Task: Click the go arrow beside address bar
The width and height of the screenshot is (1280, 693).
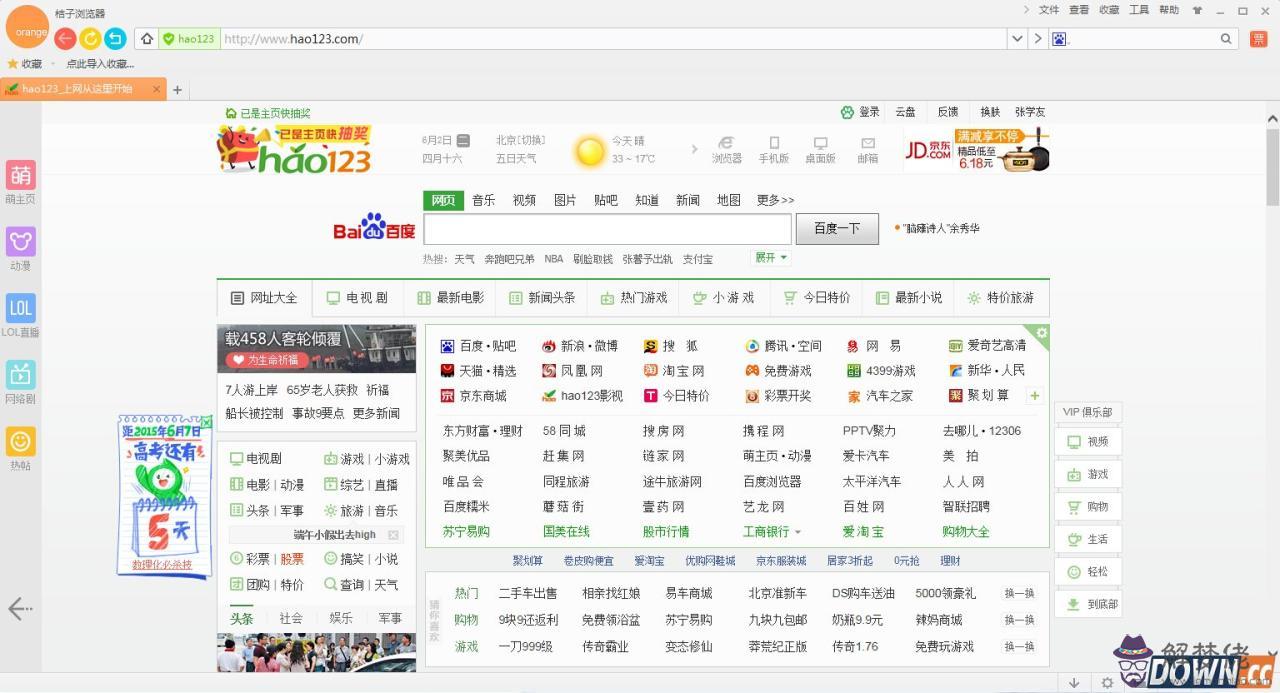Action: click(x=1038, y=39)
